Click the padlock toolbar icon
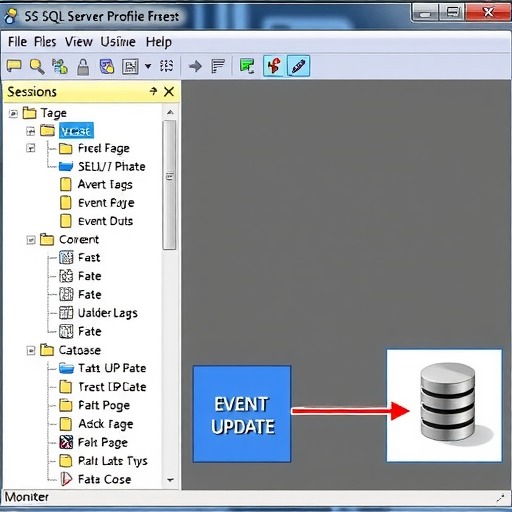This screenshot has width=512, height=512. (83, 67)
